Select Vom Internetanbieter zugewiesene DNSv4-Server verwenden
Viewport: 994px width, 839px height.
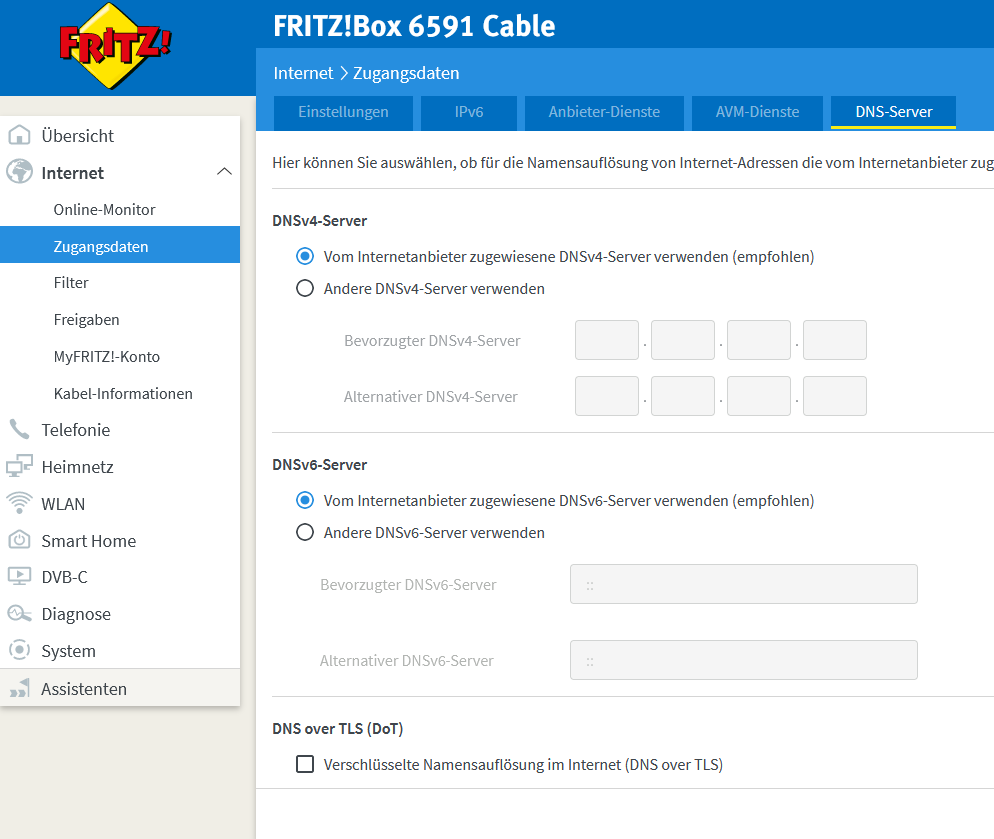click(304, 256)
